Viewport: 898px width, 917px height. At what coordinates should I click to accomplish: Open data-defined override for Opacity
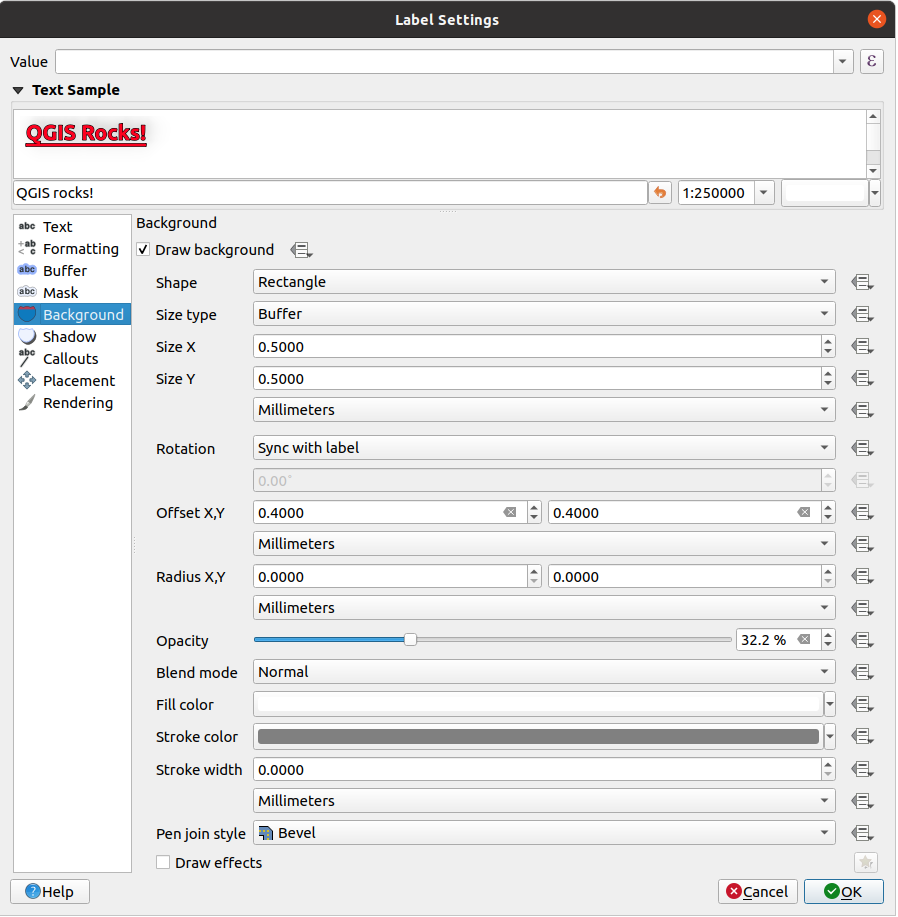(862, 640)
